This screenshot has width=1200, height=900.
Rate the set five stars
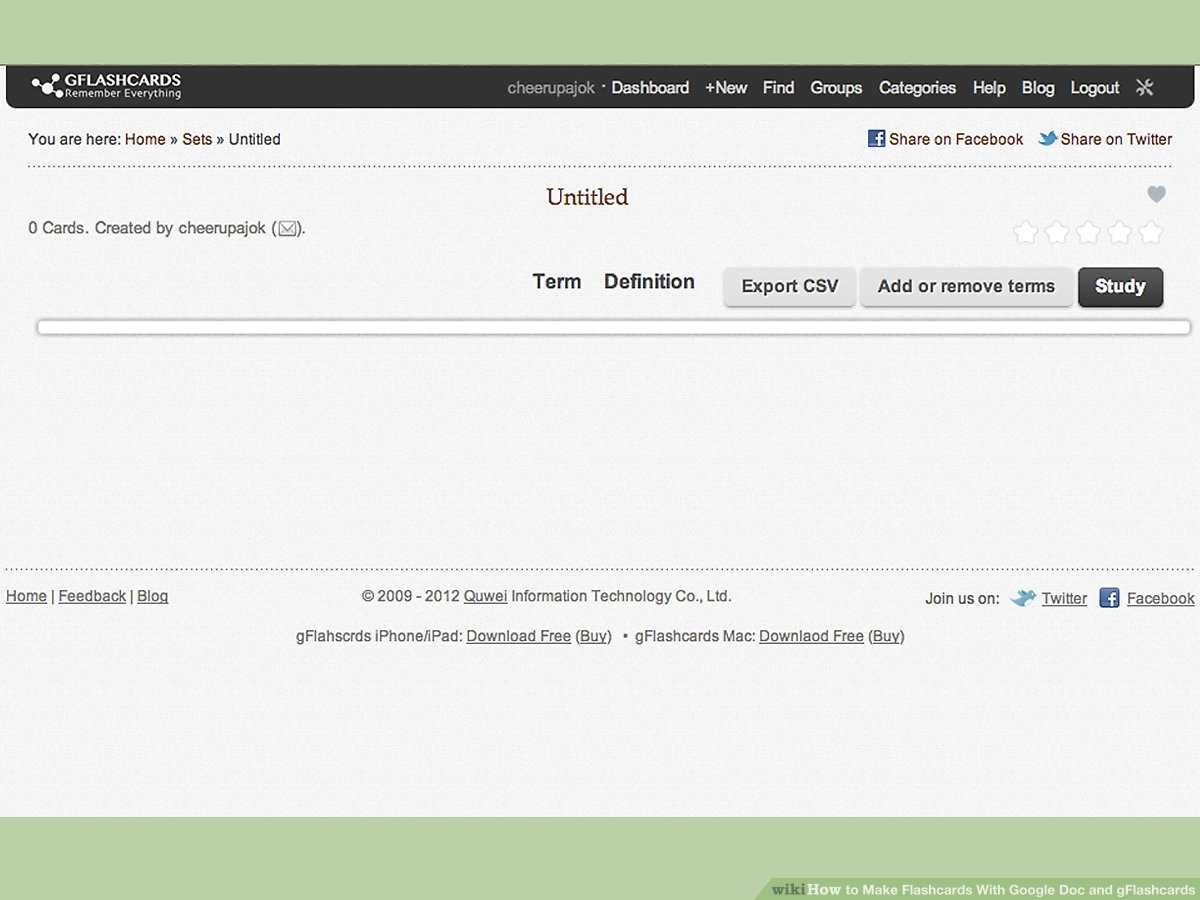click(1151, 233)
